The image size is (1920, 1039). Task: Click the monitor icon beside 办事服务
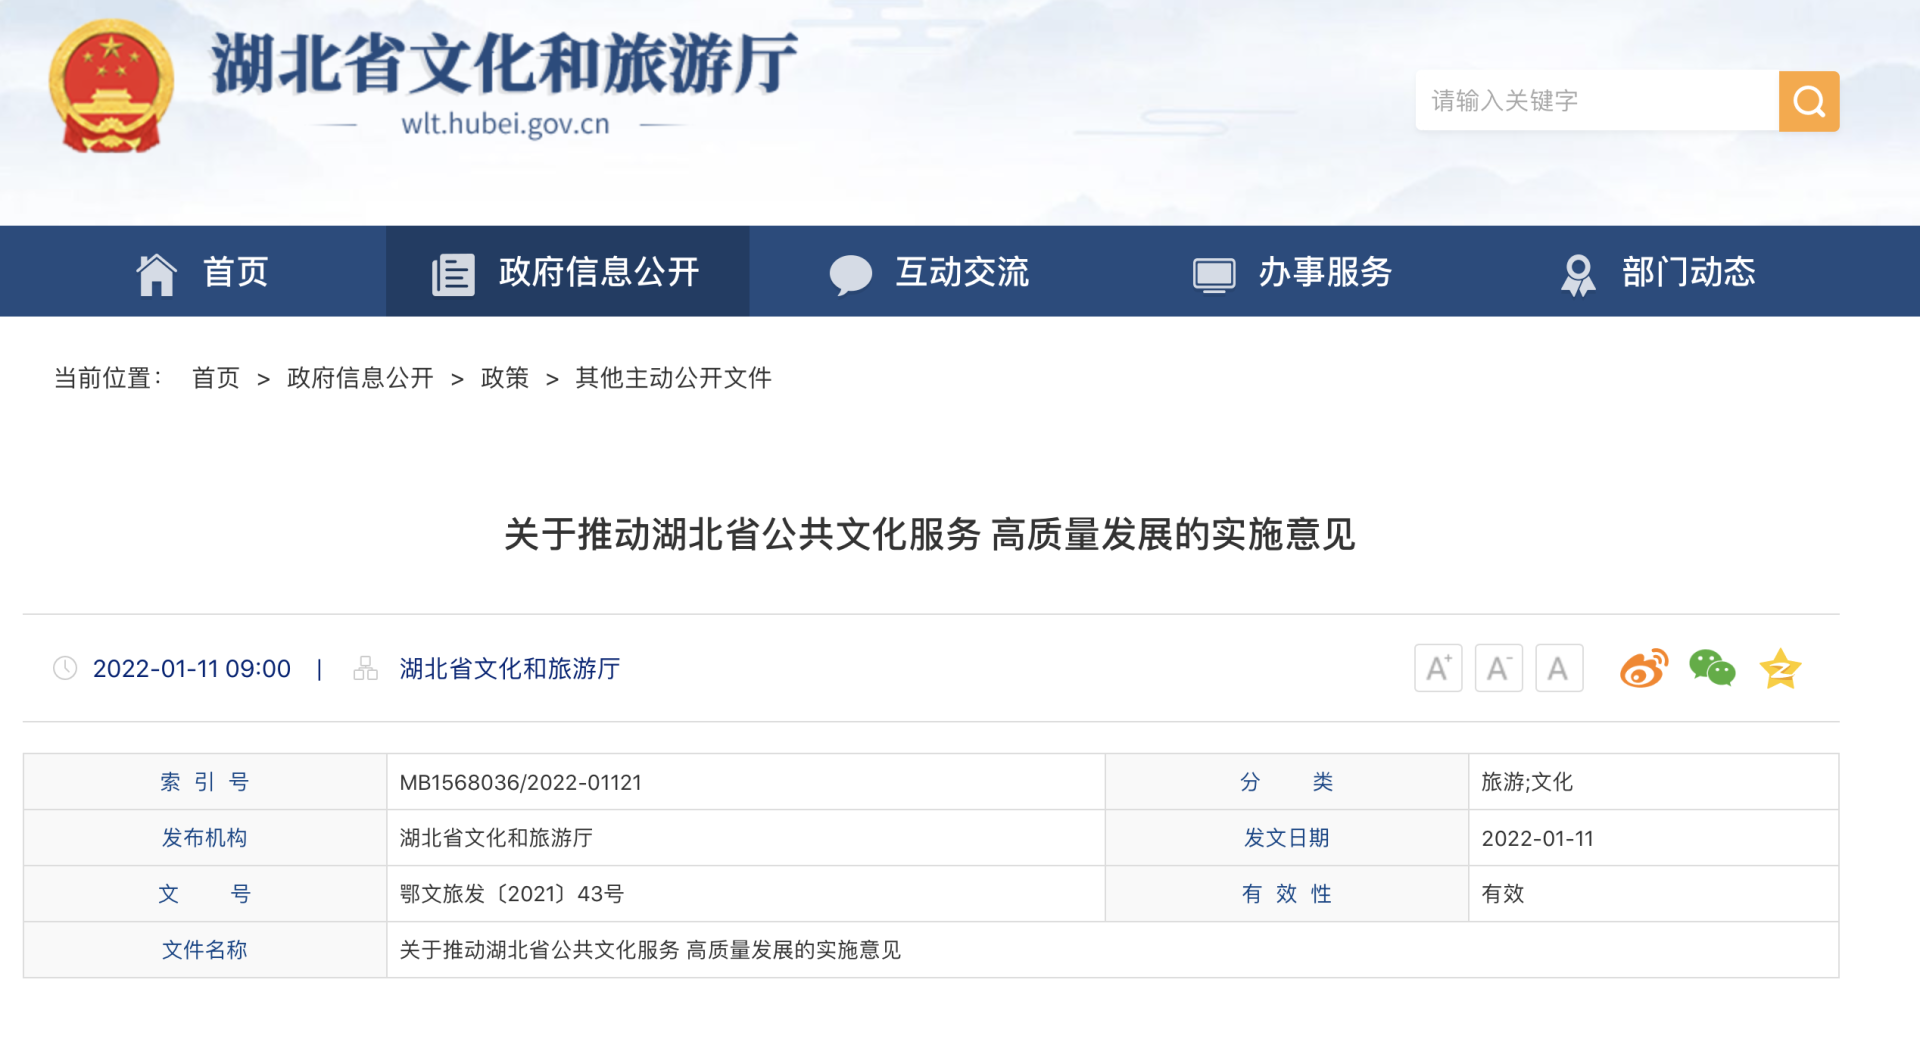[1214, 274]
